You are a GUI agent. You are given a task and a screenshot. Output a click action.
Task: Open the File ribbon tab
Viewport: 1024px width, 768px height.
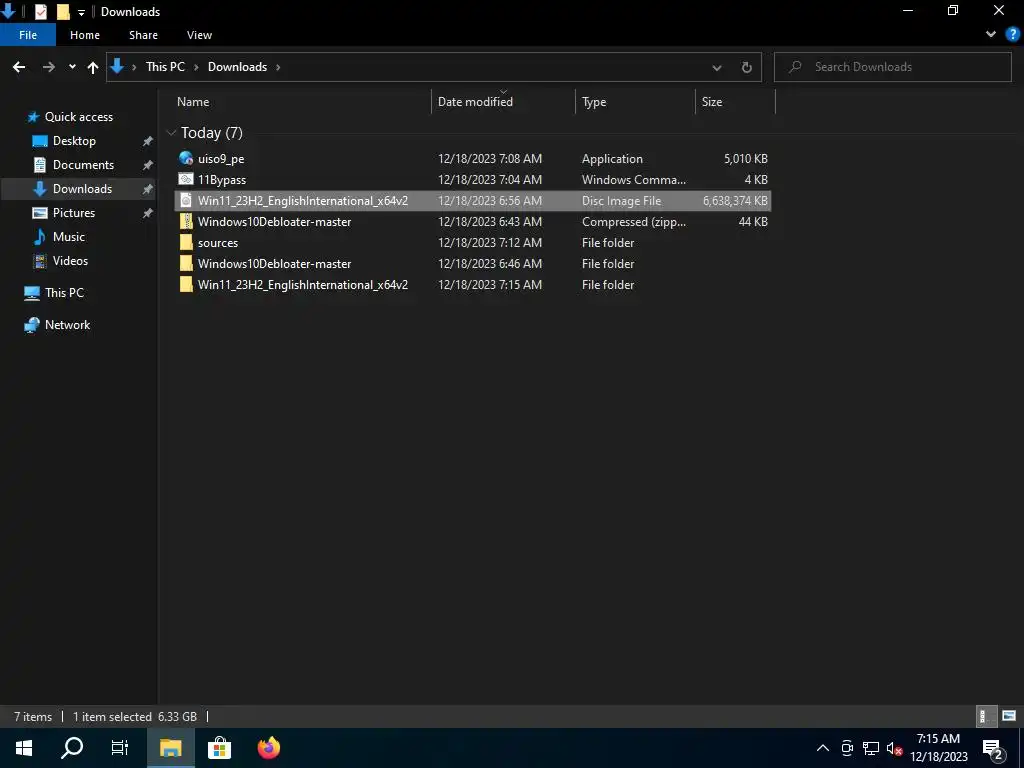click(27, 35)
